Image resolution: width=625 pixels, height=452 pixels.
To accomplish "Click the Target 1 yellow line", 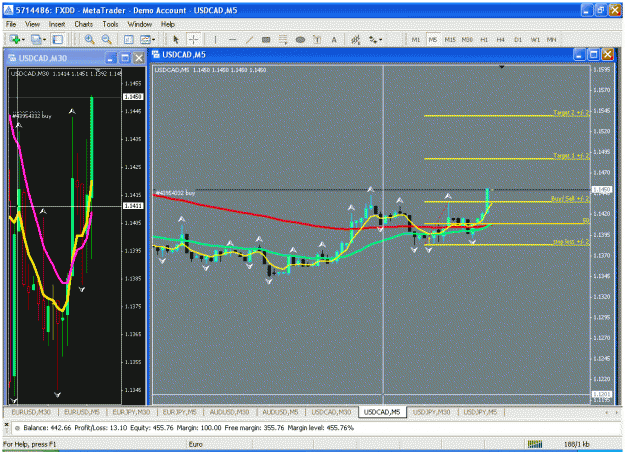I will coord(507,159).
